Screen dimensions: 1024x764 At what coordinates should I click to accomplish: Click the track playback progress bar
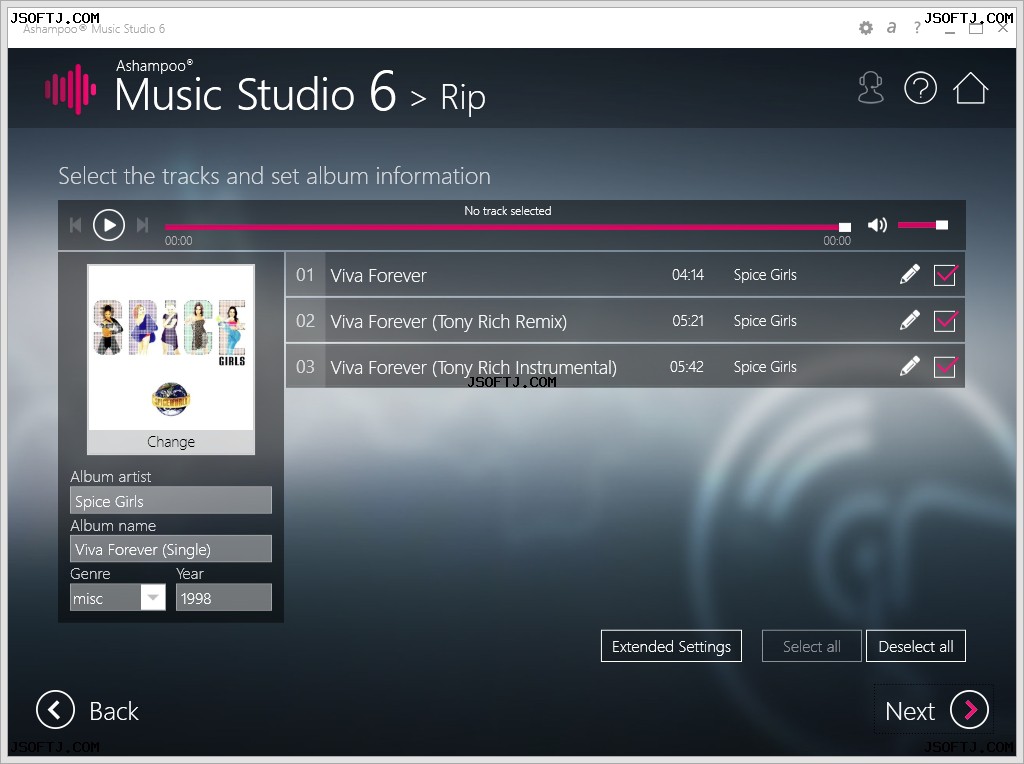507,227
